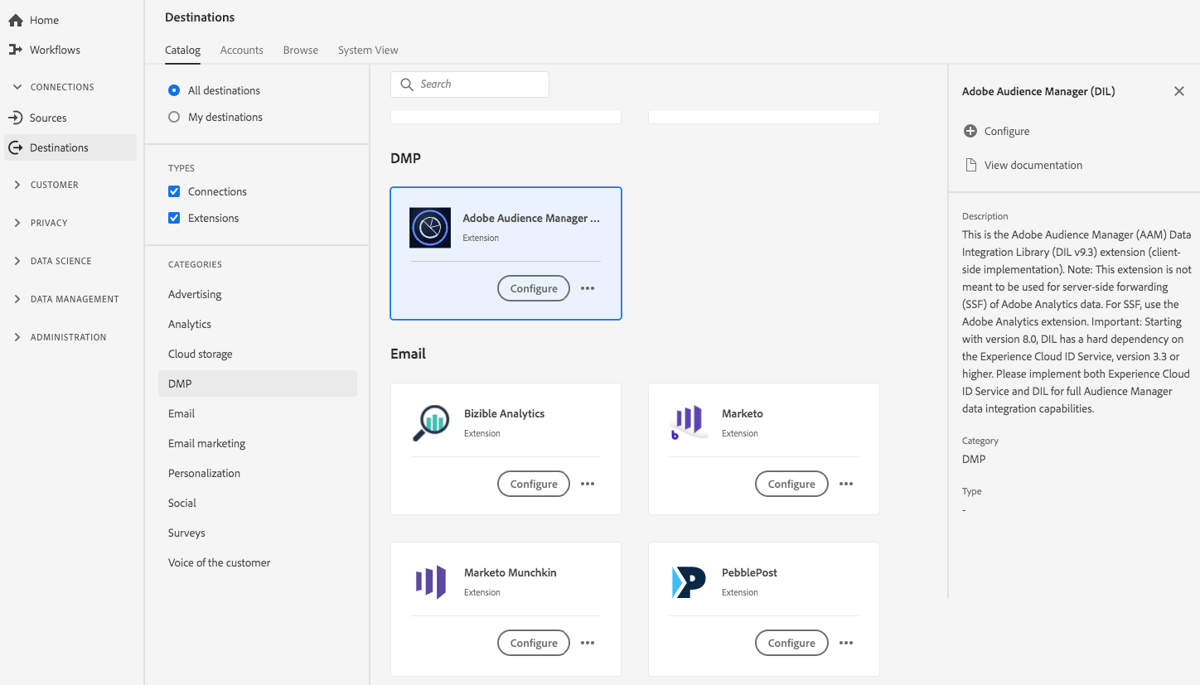The width and height of the screenshot is (1200, 685).
Task: Click the PebblePost logo icon
Action: (687, 582)
